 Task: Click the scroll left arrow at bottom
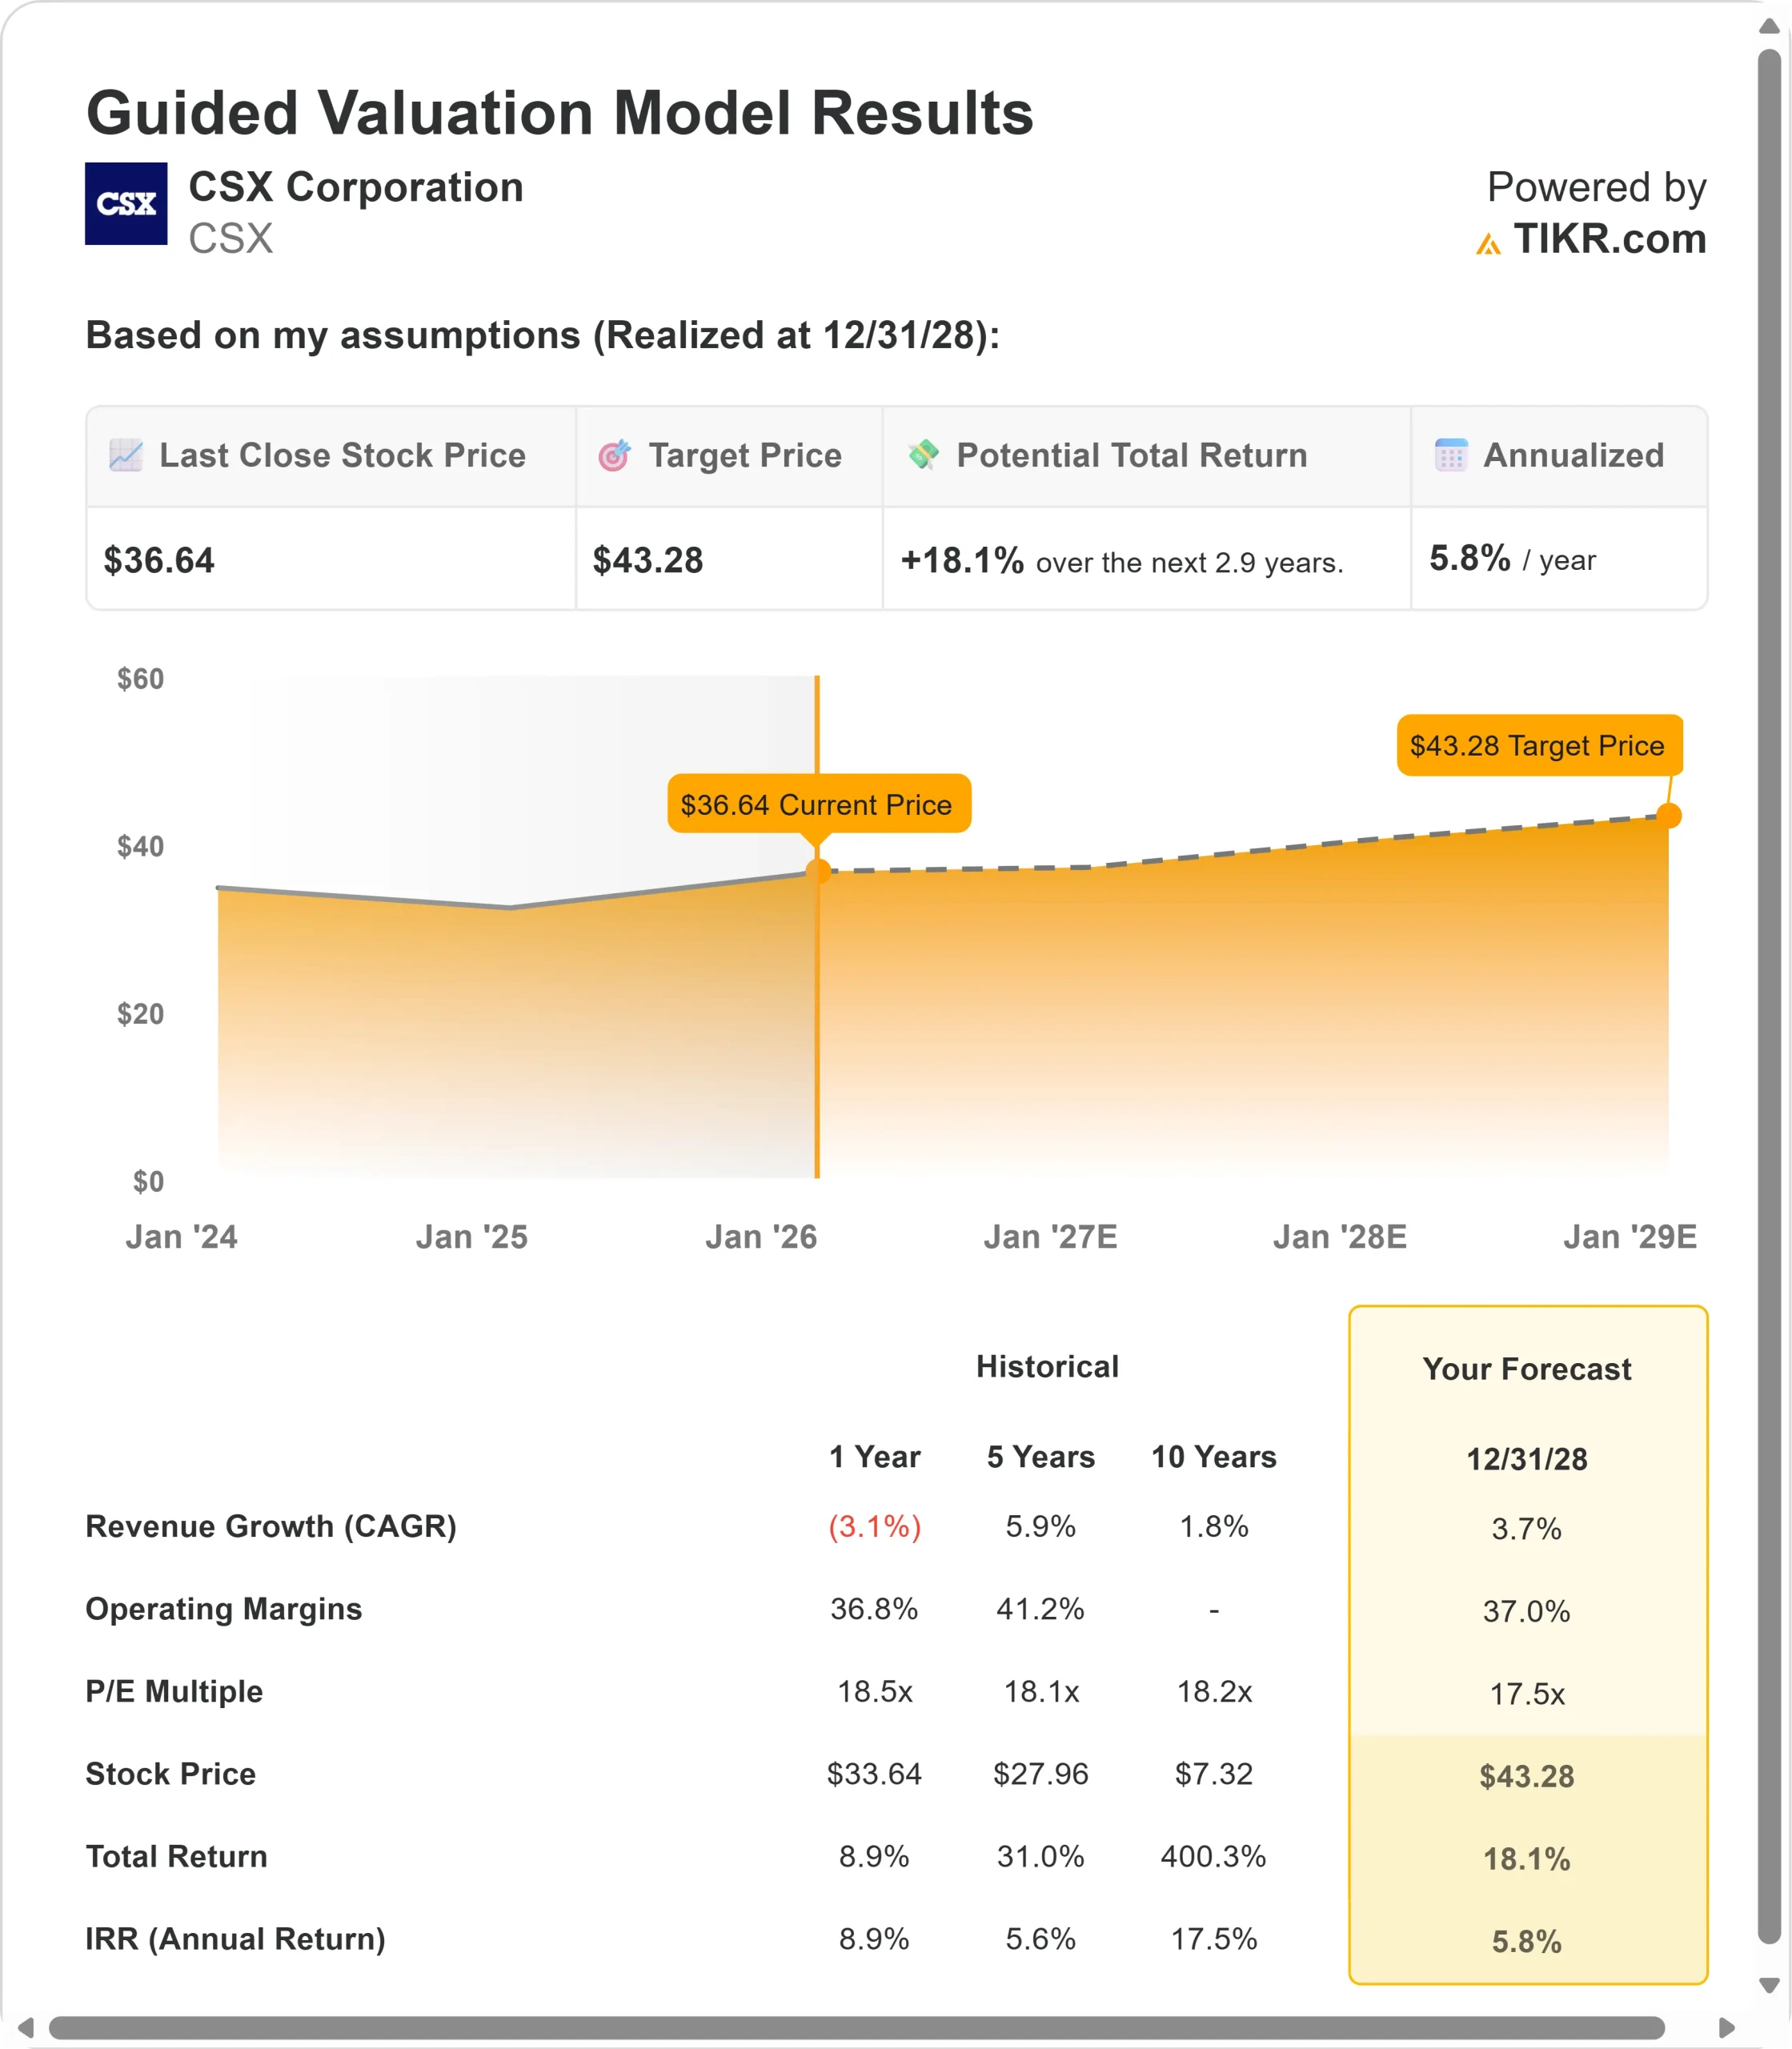[26, 2027]
